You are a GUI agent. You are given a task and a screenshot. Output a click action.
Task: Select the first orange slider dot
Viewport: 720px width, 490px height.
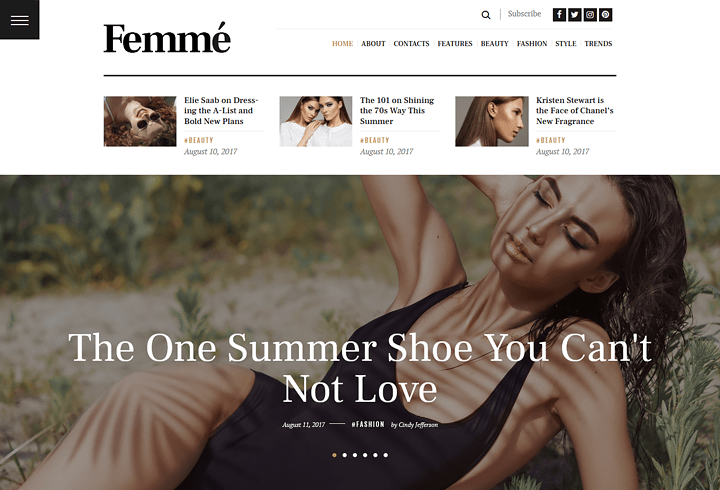pyautogui.click(x=334, y=455)
